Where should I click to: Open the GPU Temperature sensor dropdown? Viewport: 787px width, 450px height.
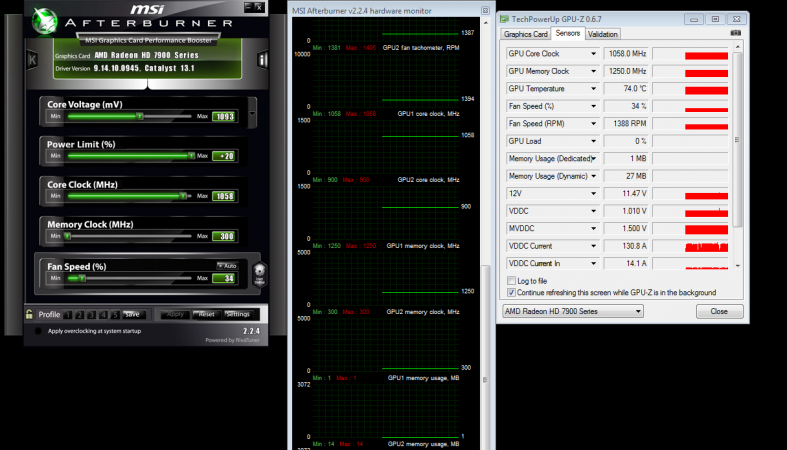click(x=593, y=89)
